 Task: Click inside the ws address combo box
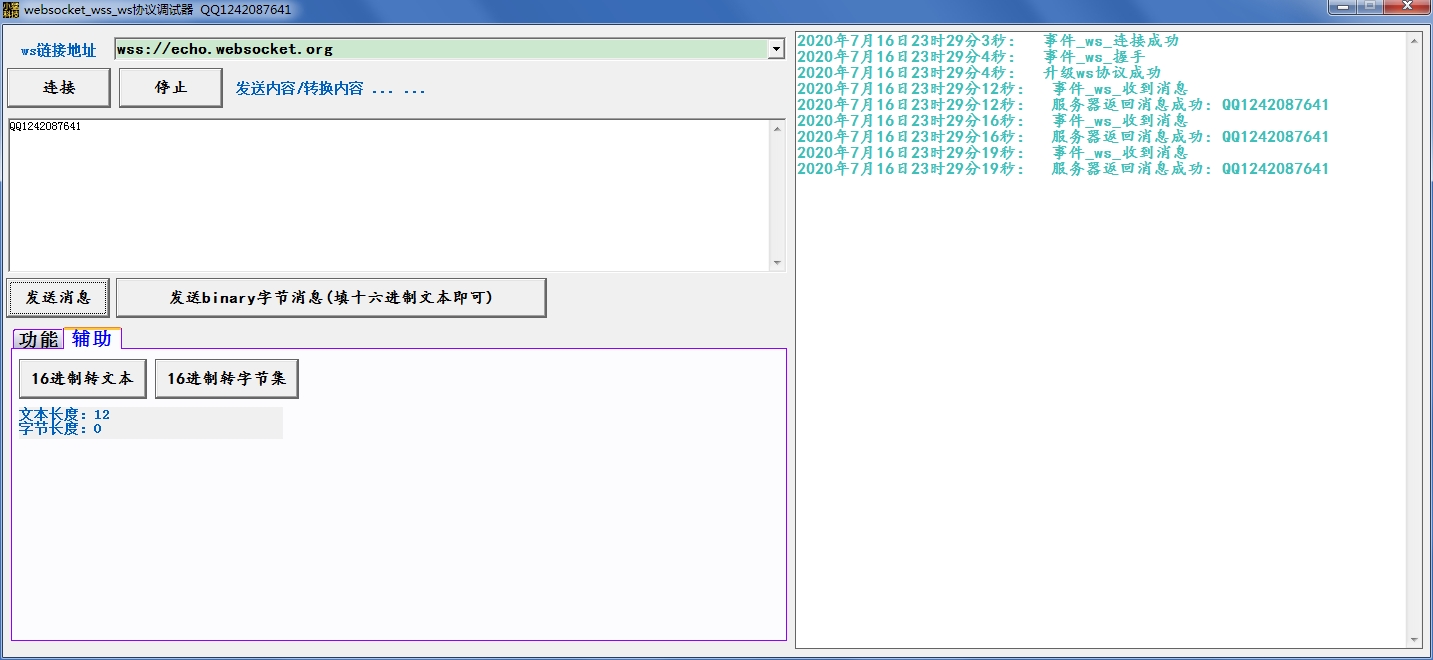(400, 48)
